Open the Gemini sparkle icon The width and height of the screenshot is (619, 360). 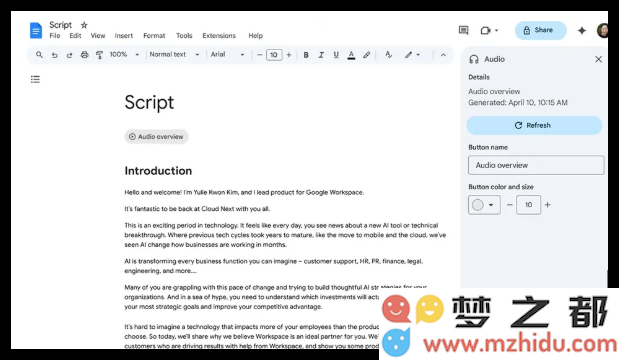(x=581, y=30)
